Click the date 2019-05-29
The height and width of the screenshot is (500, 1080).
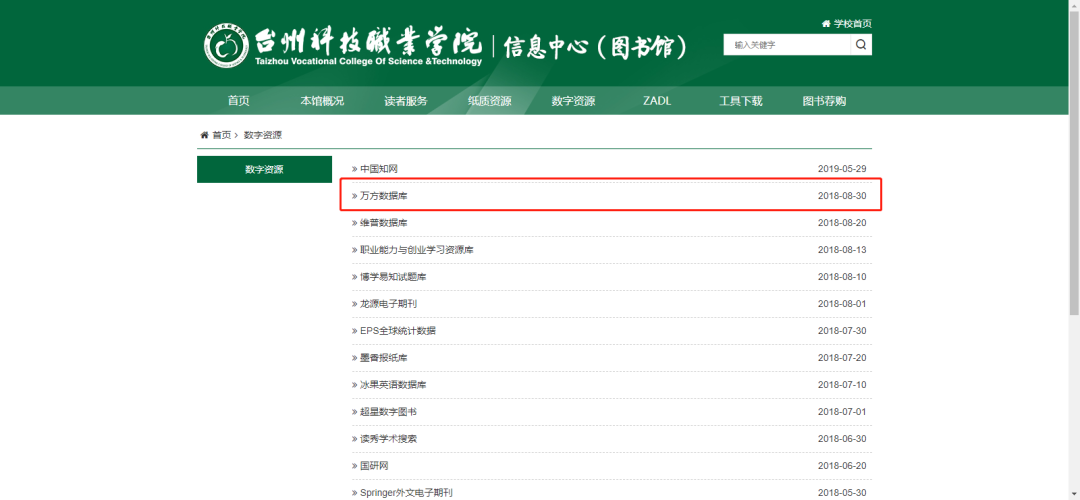(x=842, y=169)
